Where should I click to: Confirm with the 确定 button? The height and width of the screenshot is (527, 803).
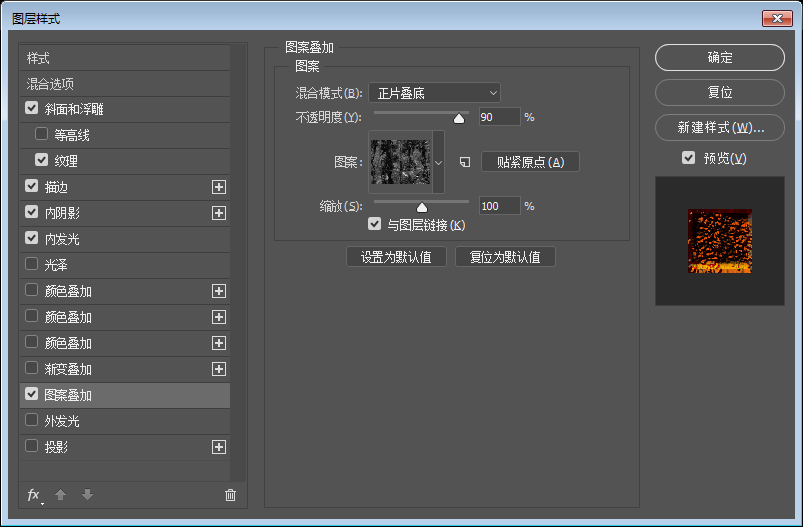(720, 57)
